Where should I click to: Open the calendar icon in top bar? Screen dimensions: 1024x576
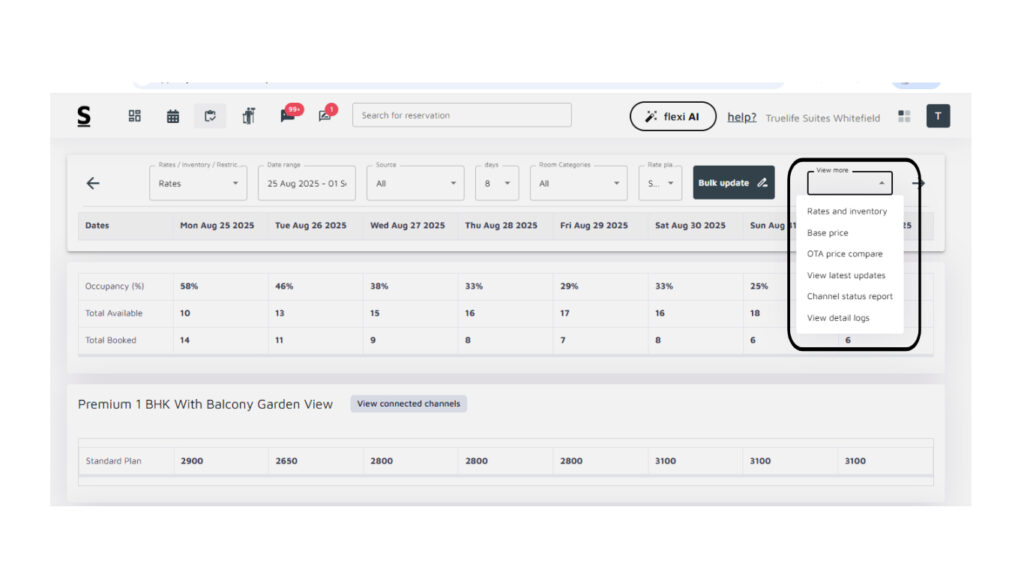coord(172,116)
